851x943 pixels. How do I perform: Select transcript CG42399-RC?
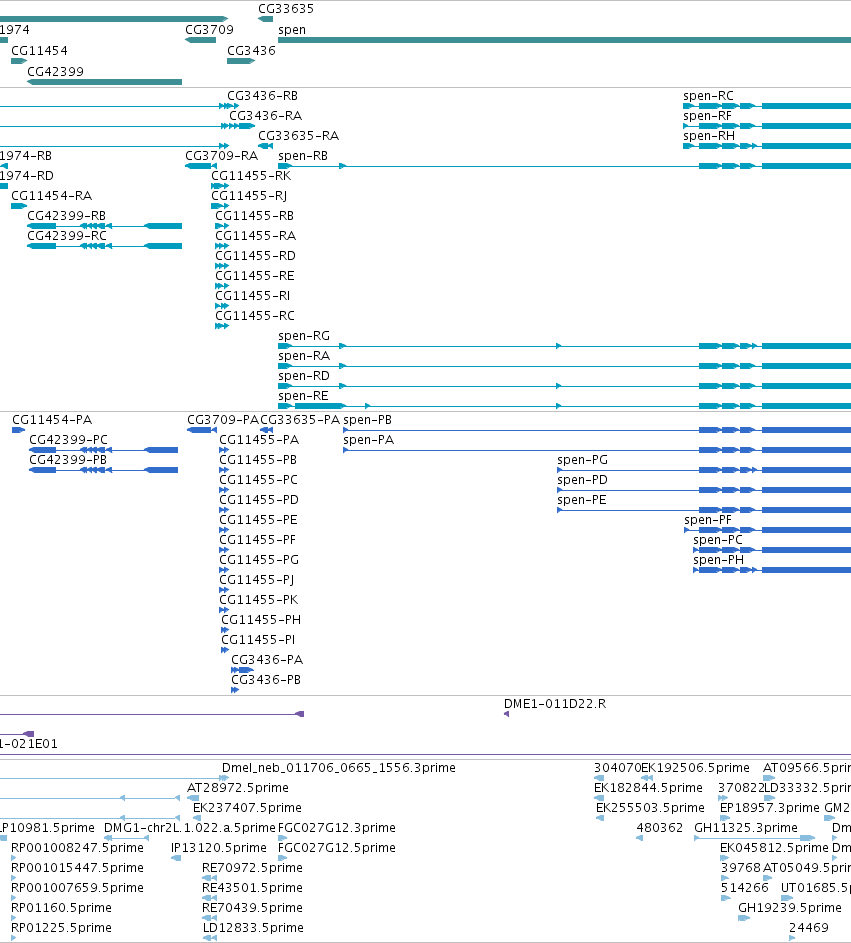click(105, 246)
